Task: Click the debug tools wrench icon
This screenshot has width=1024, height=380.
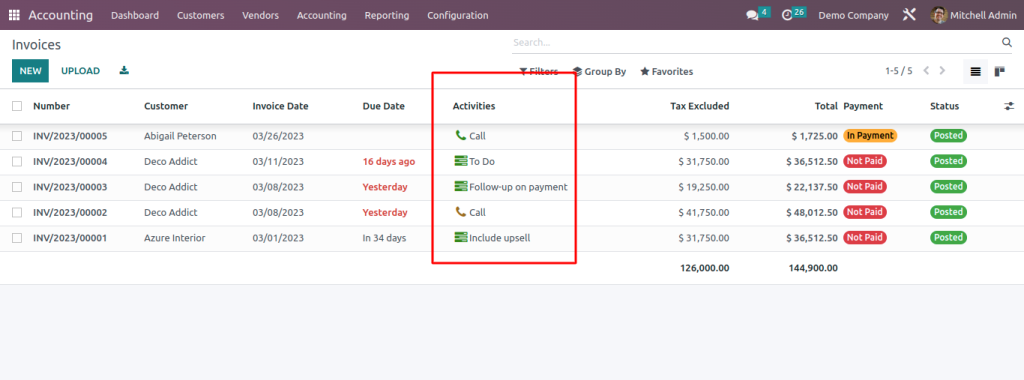Action: (x=909, y=14)
